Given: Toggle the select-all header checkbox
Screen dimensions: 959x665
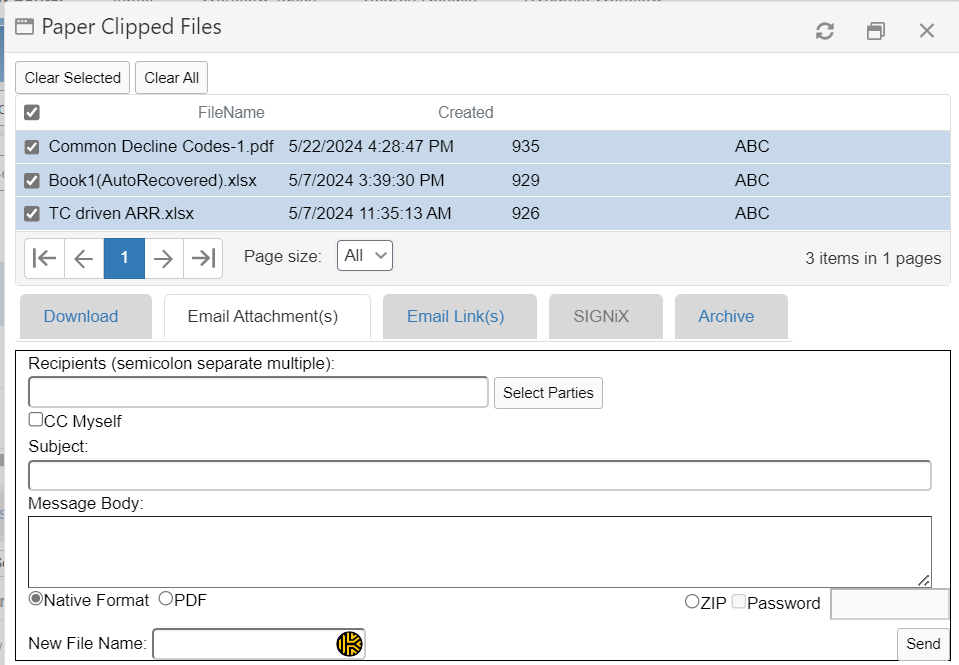Looking at the screenshot, I should 32,112.
